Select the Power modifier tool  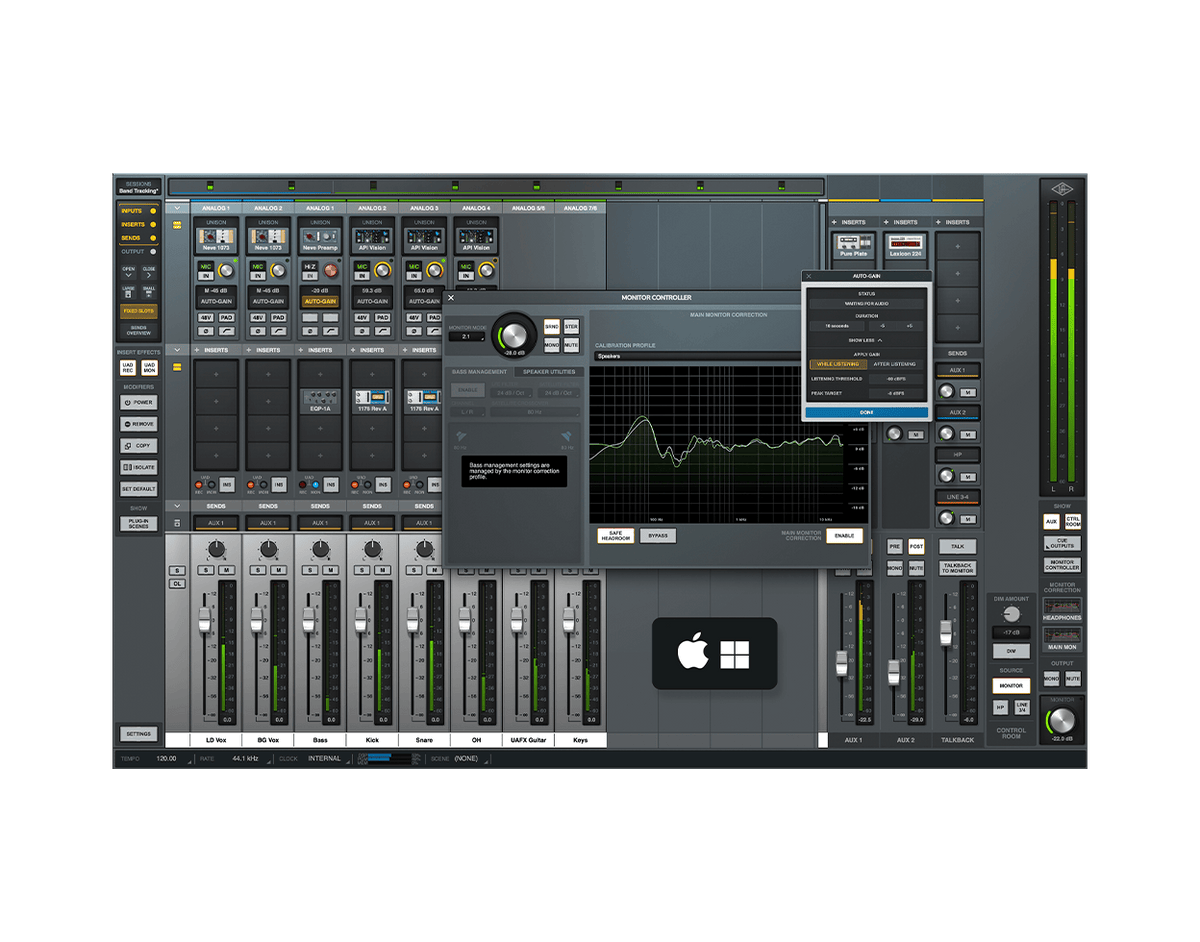pyautogui.click(x=139, y=402)
